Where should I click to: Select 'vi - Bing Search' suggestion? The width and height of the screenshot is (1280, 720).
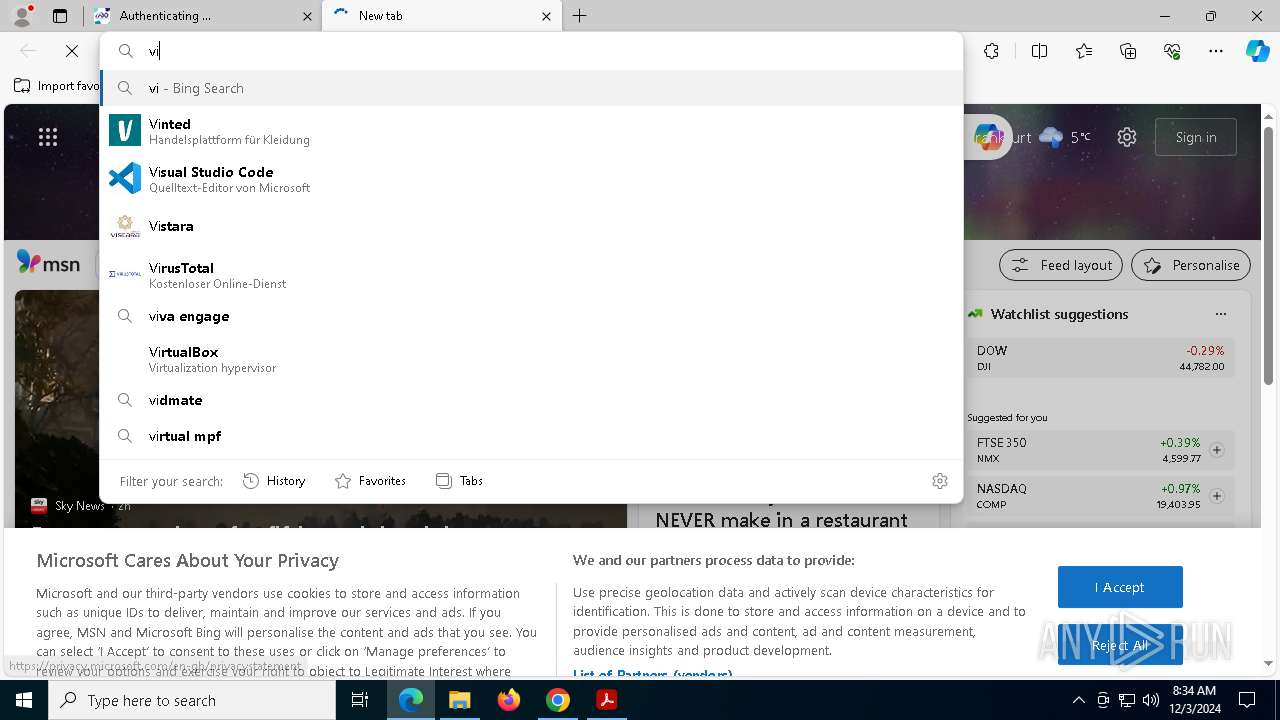click(531, 88)
